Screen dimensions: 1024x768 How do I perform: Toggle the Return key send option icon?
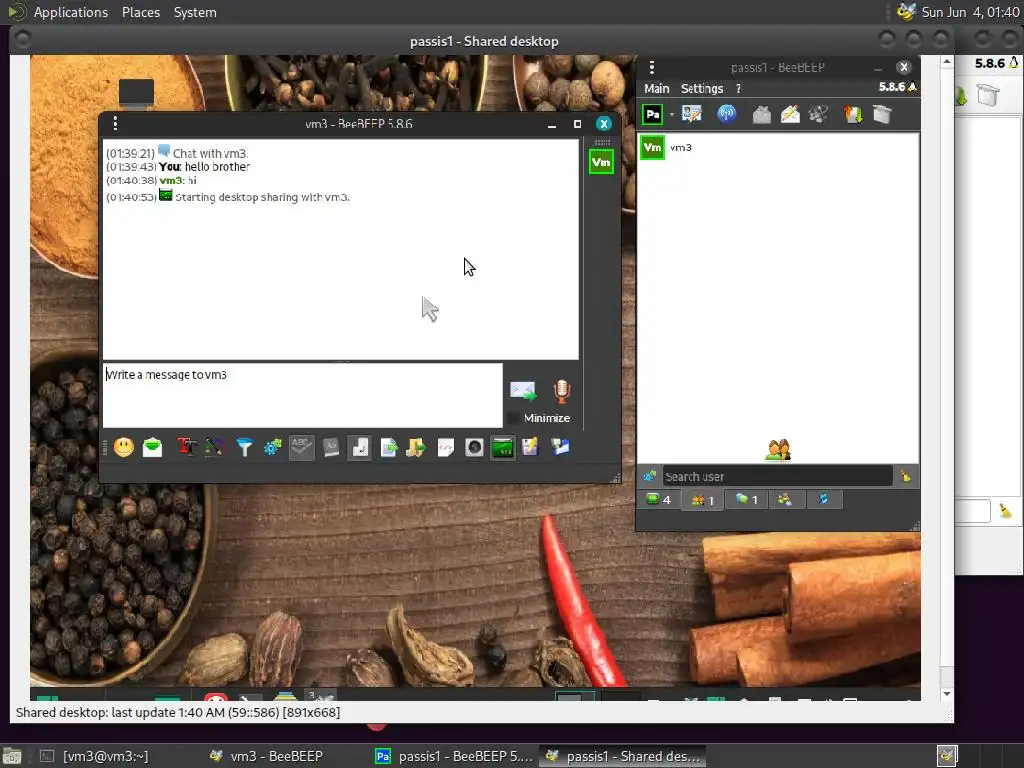click(x=359, y=447)
